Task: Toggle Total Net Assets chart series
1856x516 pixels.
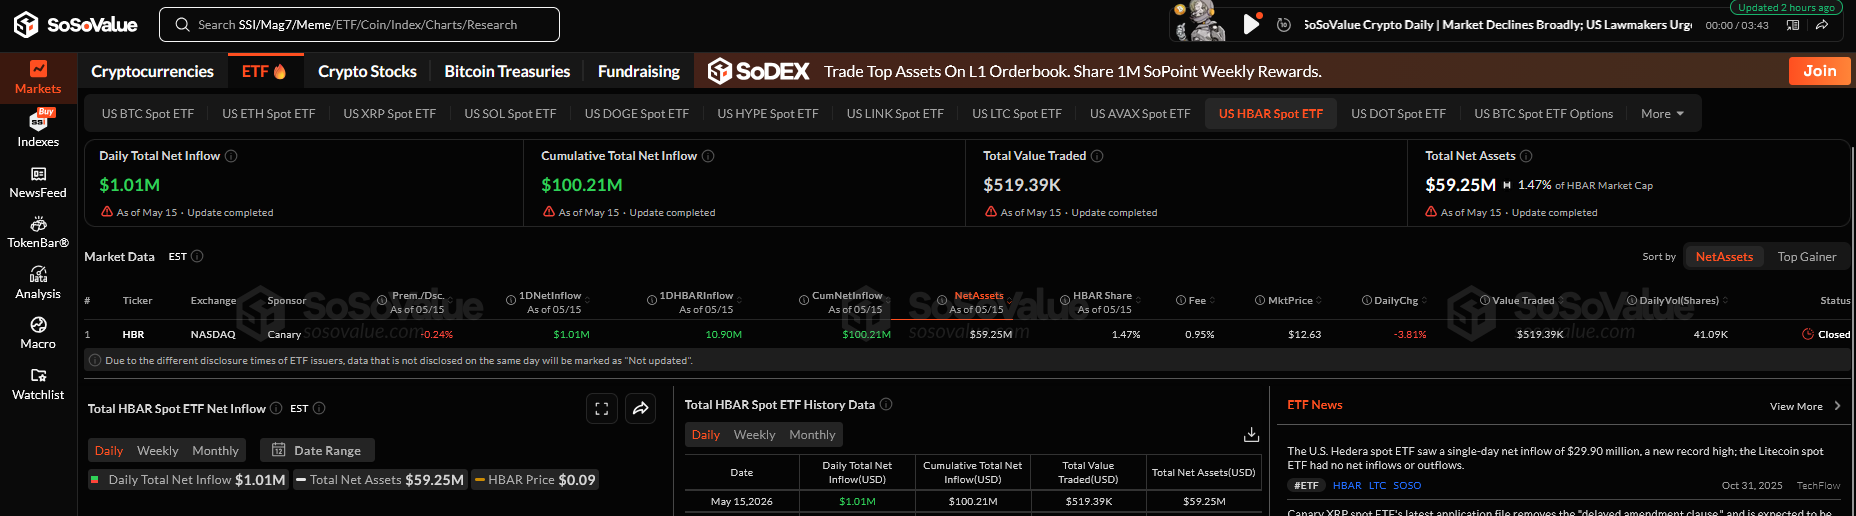Action: tap(381, 480)
